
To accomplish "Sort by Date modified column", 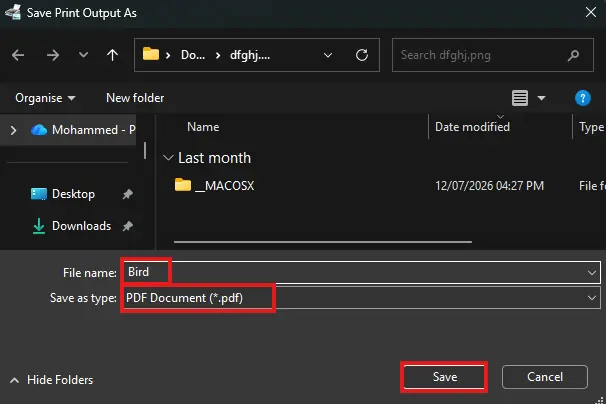I will [472, 127].
